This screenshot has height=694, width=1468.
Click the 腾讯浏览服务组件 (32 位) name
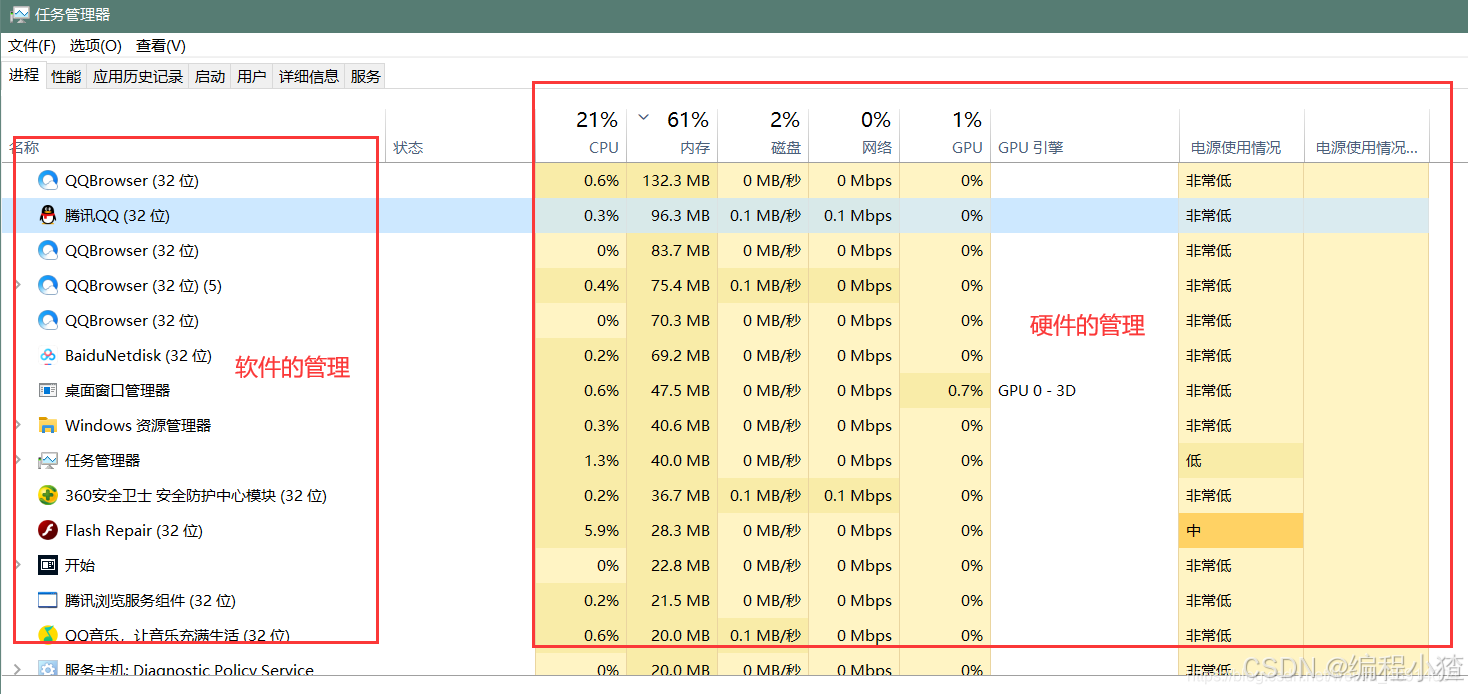(150, 601)
